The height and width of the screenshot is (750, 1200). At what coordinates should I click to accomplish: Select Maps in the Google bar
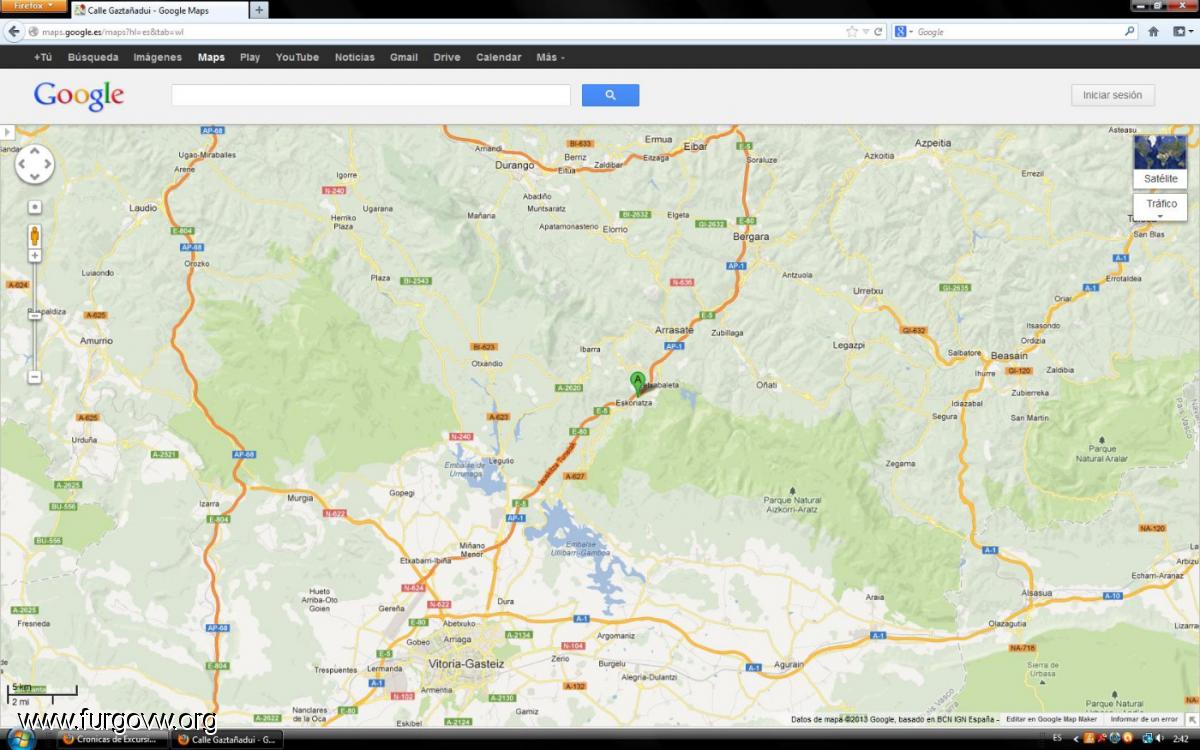[x=211, y=57]
